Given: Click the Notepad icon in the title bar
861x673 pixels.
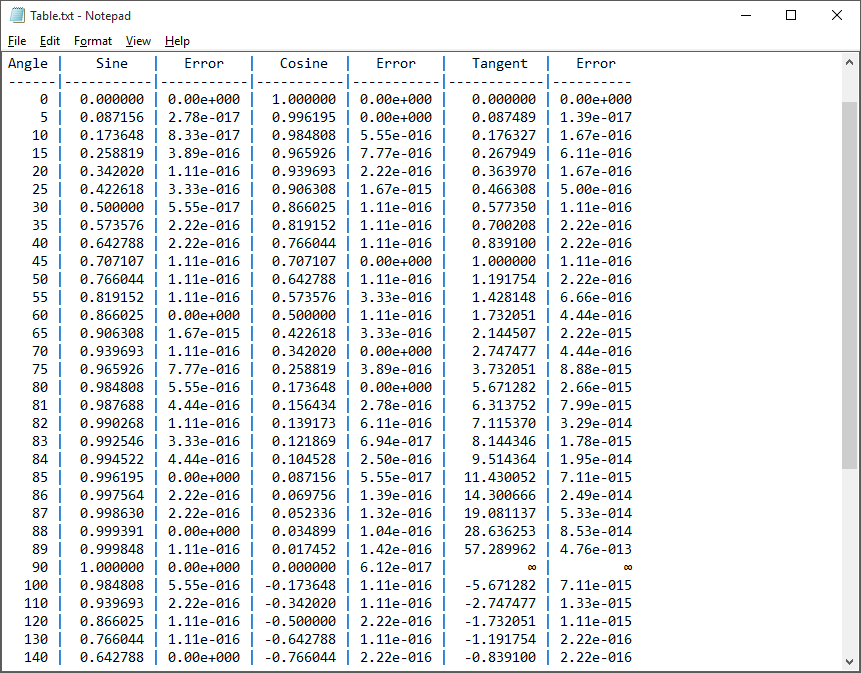Looking at the screenshot, I should (15, 16).
